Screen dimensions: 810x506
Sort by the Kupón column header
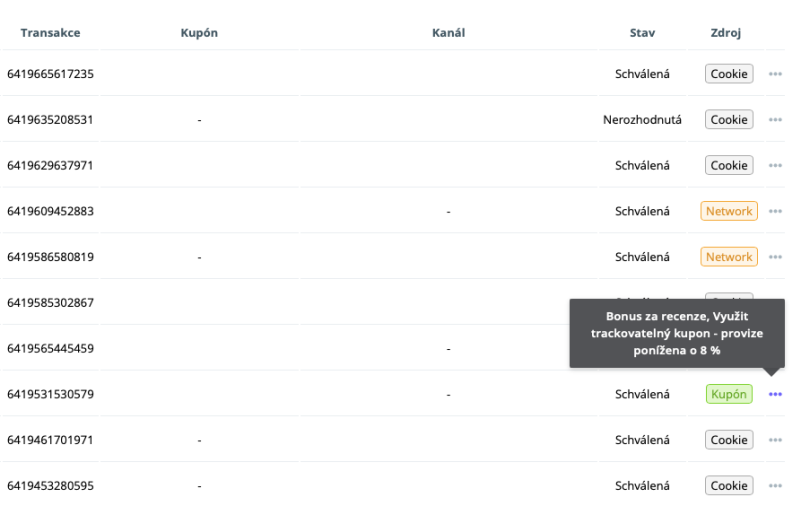tap(199, 33)
